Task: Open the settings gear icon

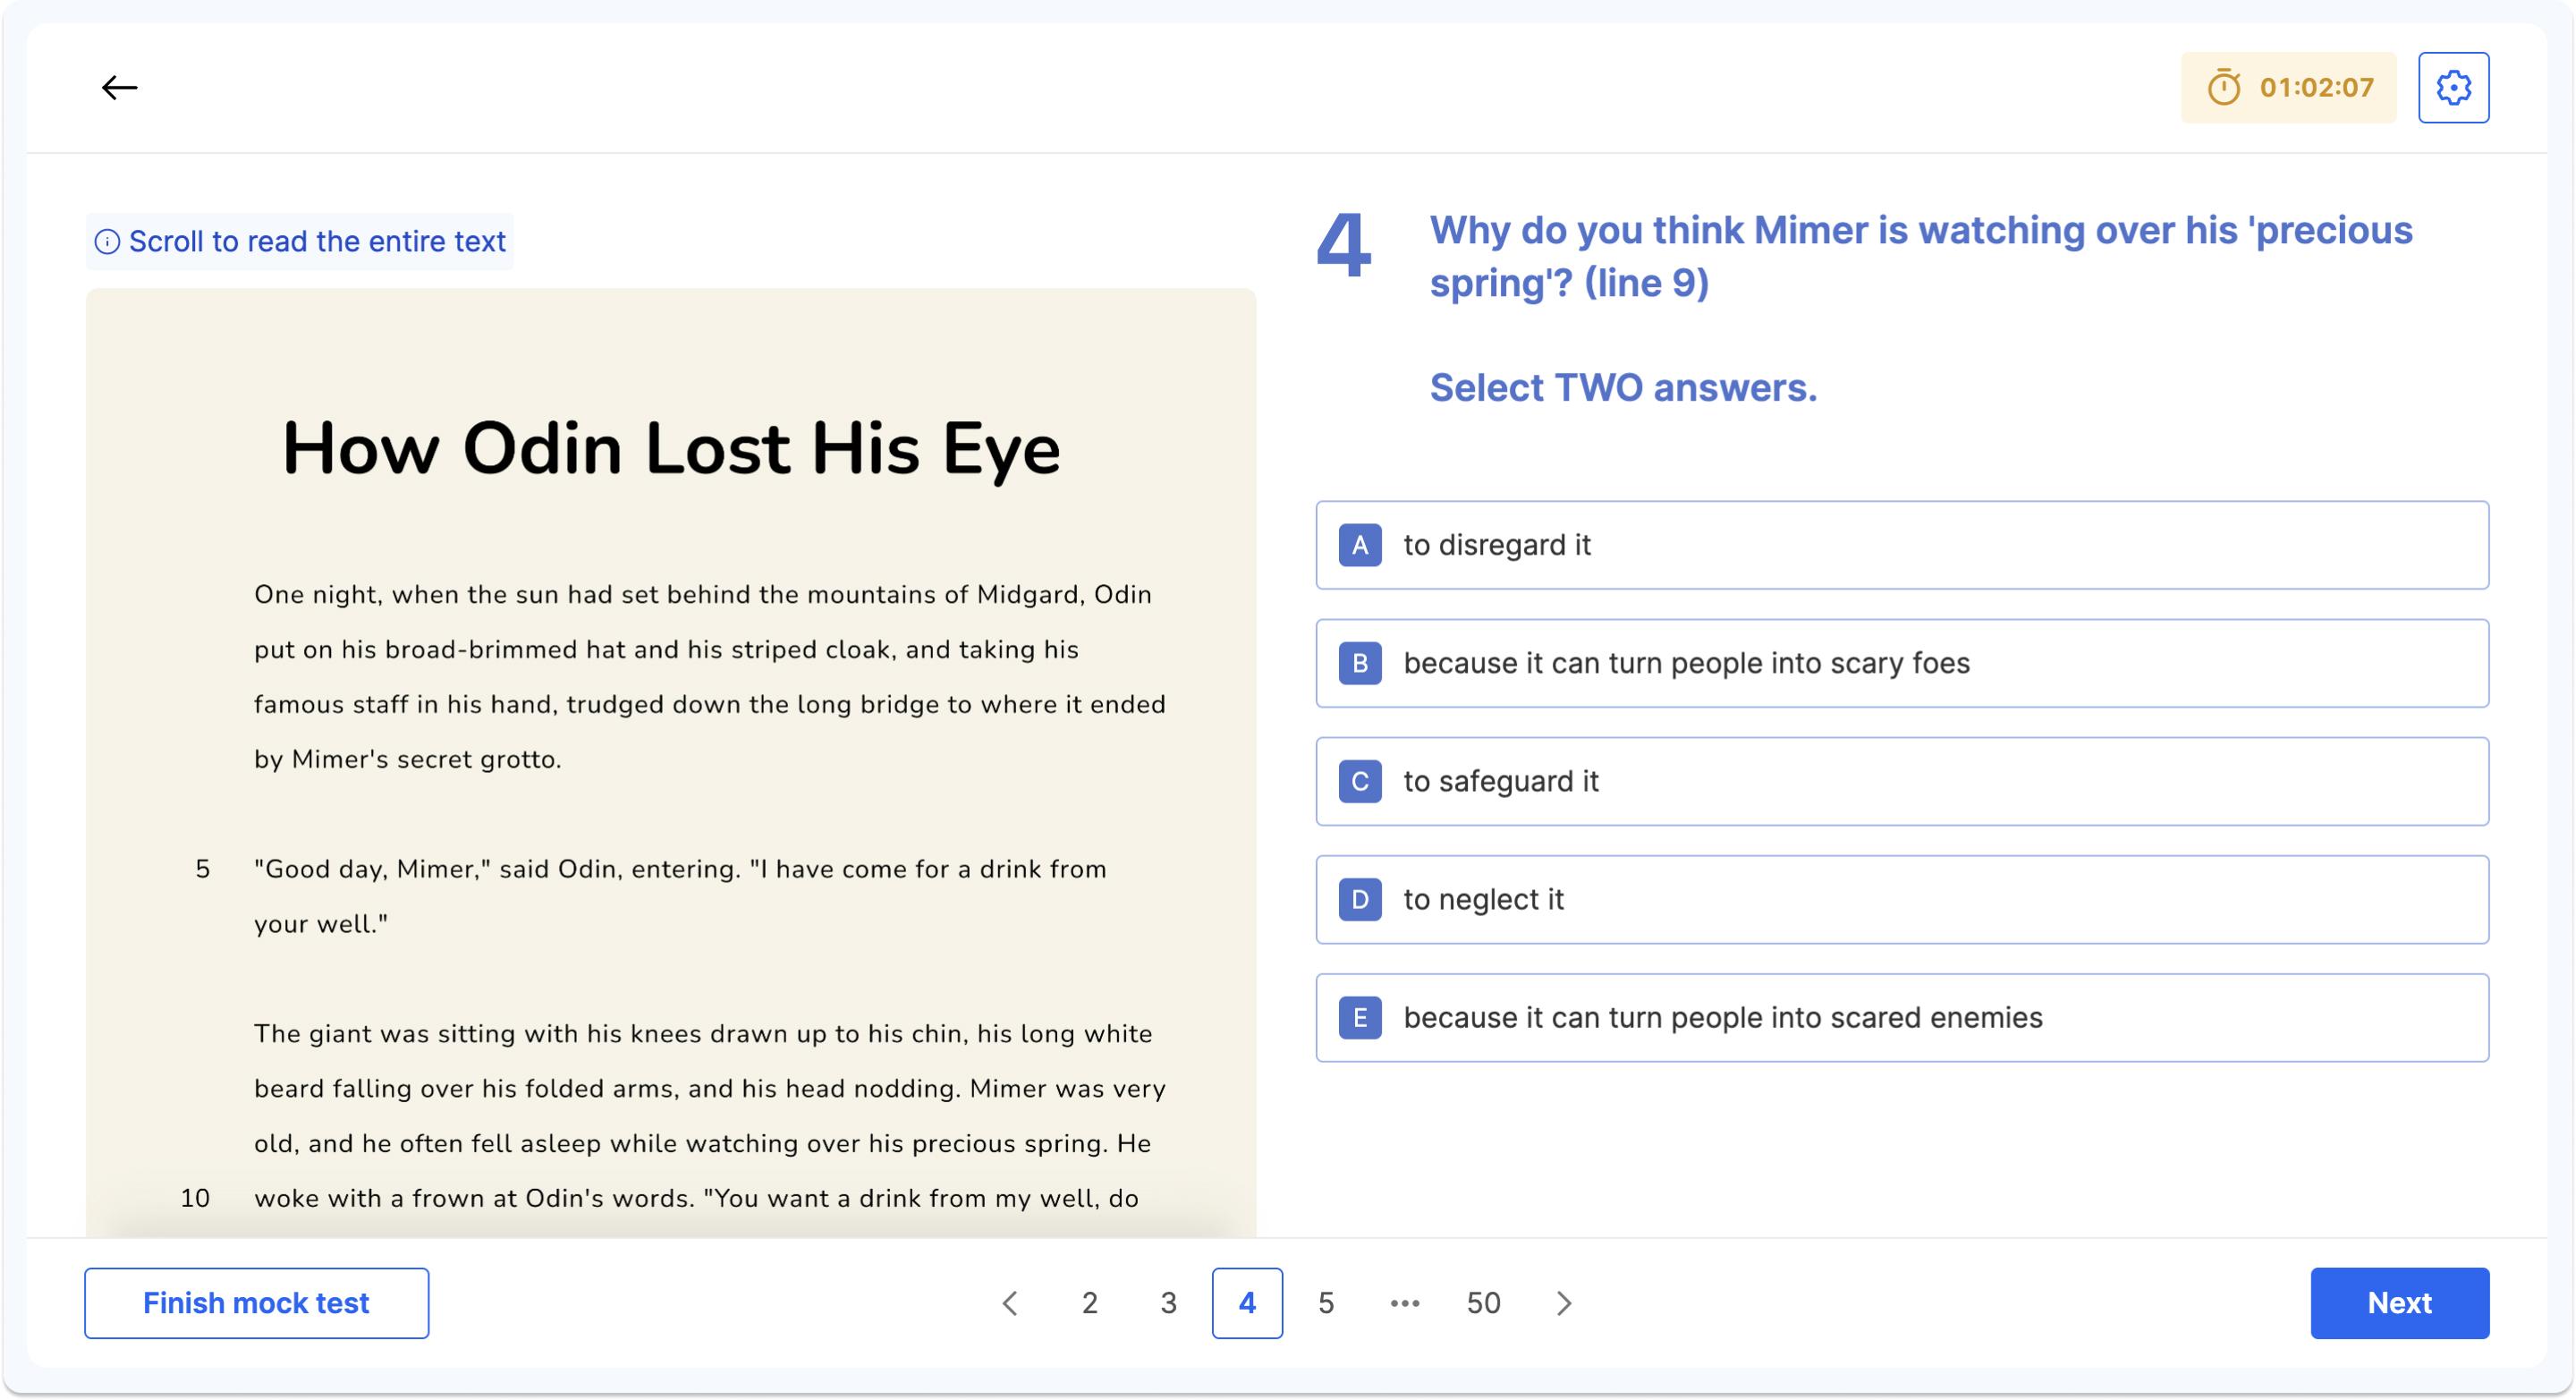Action: pyautogui.click(x=2455, y=87)
